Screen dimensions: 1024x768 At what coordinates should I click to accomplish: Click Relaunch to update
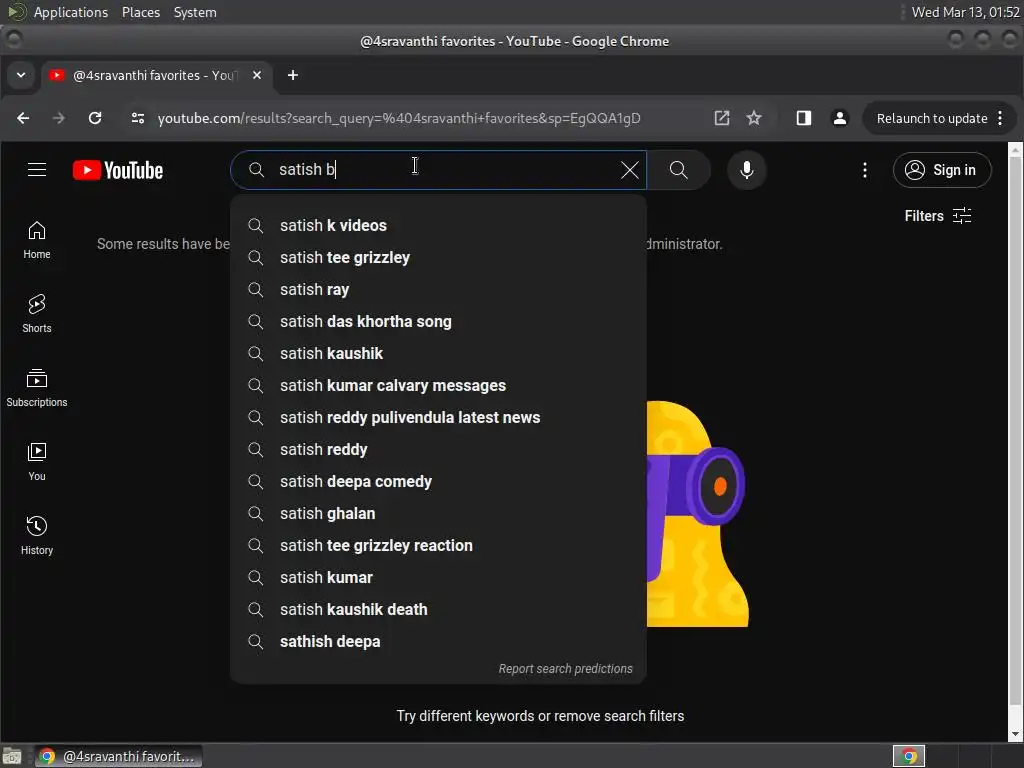(x=931, y=118)
